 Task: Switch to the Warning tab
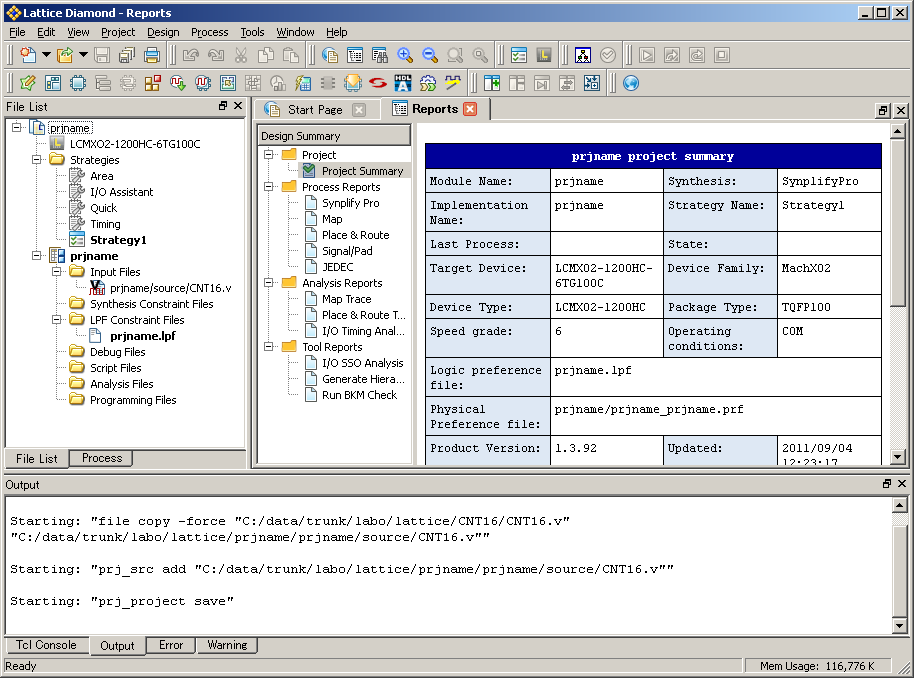pos(227,645)
